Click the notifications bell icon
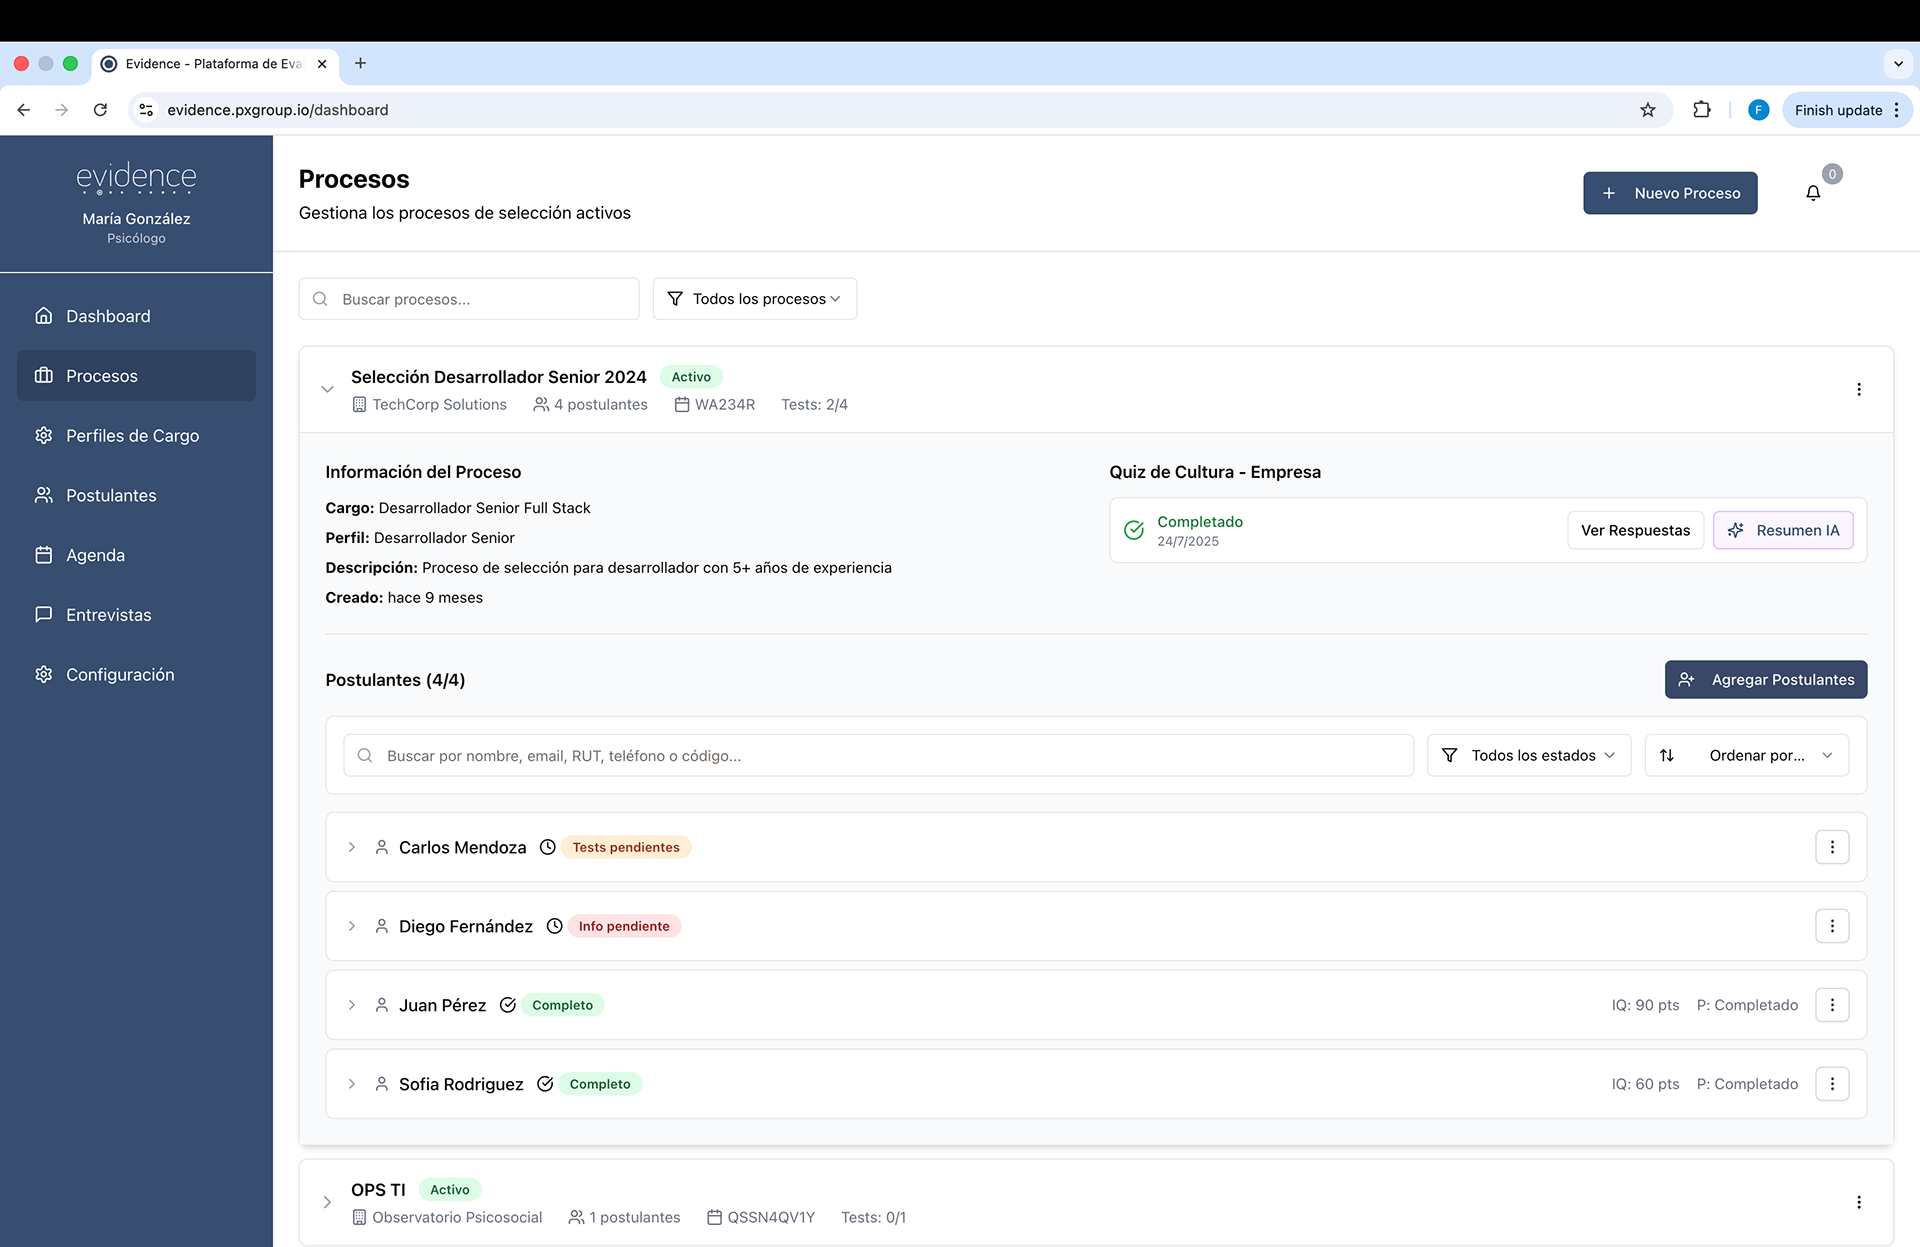 point(1812,193)
